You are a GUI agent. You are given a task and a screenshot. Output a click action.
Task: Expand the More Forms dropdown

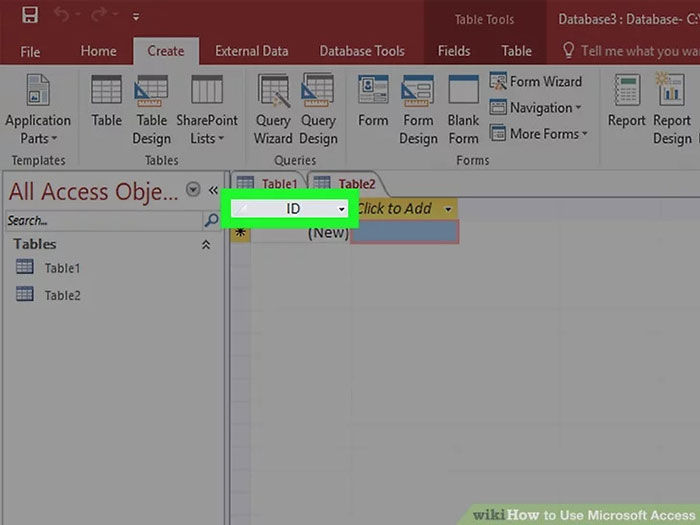pos(539,134)
